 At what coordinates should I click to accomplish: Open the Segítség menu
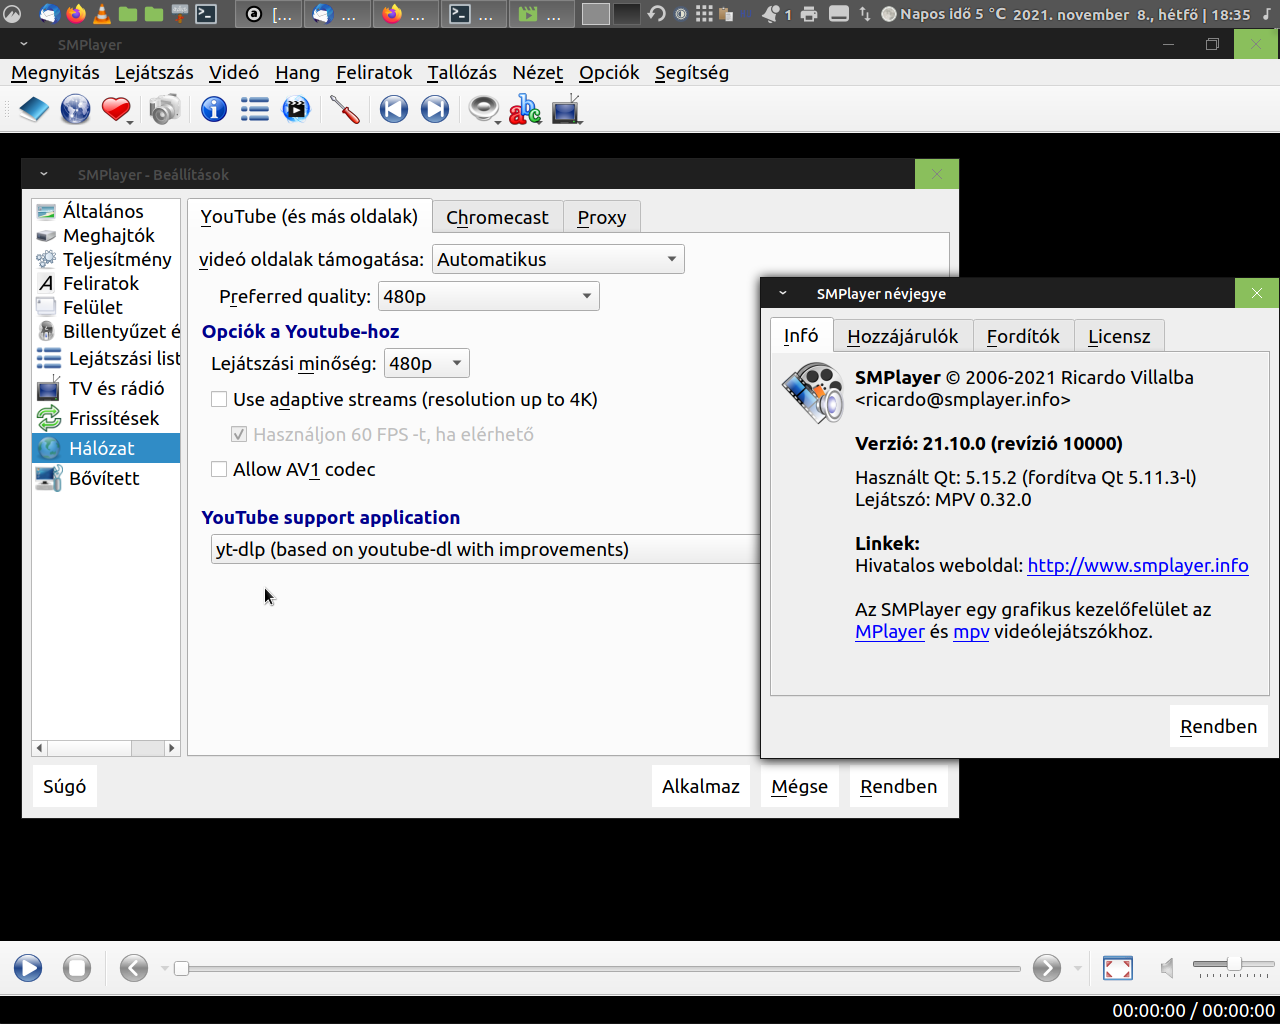(691, 72)
